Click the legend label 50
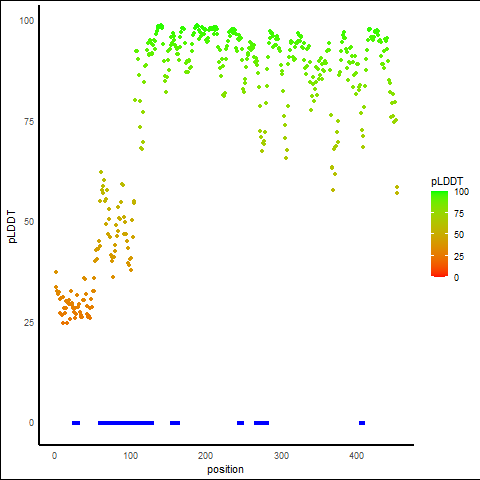The image size is (480, 480). [x=459, y=235]
